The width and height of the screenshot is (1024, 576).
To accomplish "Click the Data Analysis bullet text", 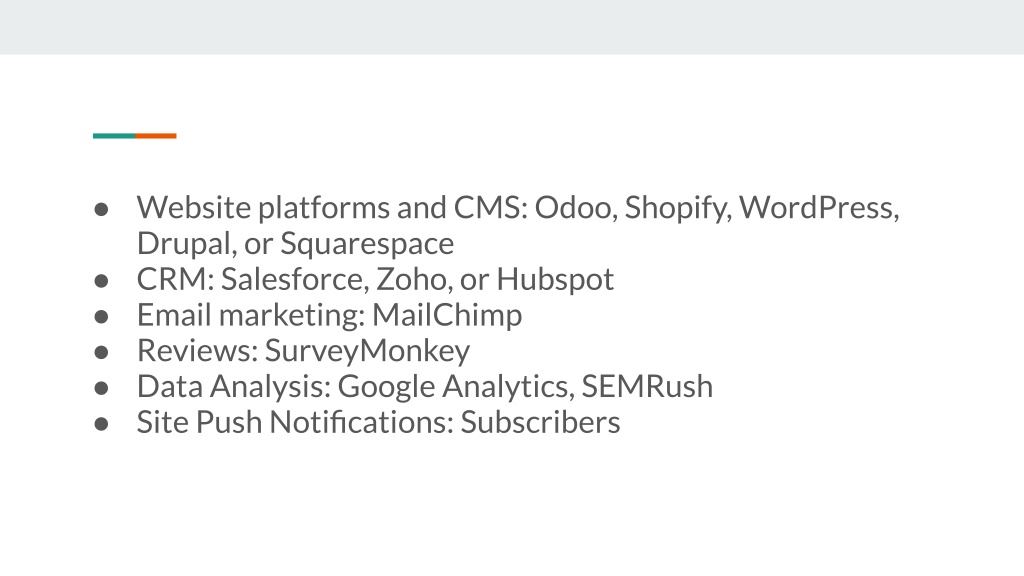I will pos(424,387).
